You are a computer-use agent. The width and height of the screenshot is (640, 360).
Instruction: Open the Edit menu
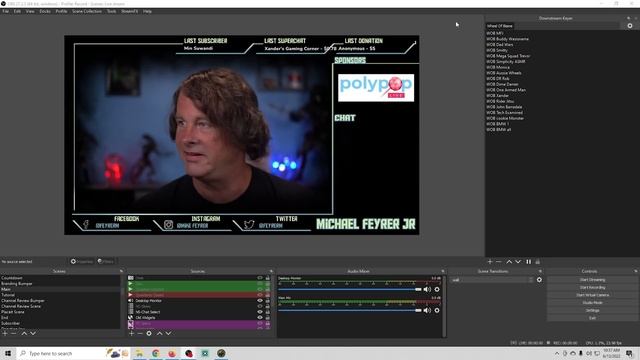click(17, 11)
